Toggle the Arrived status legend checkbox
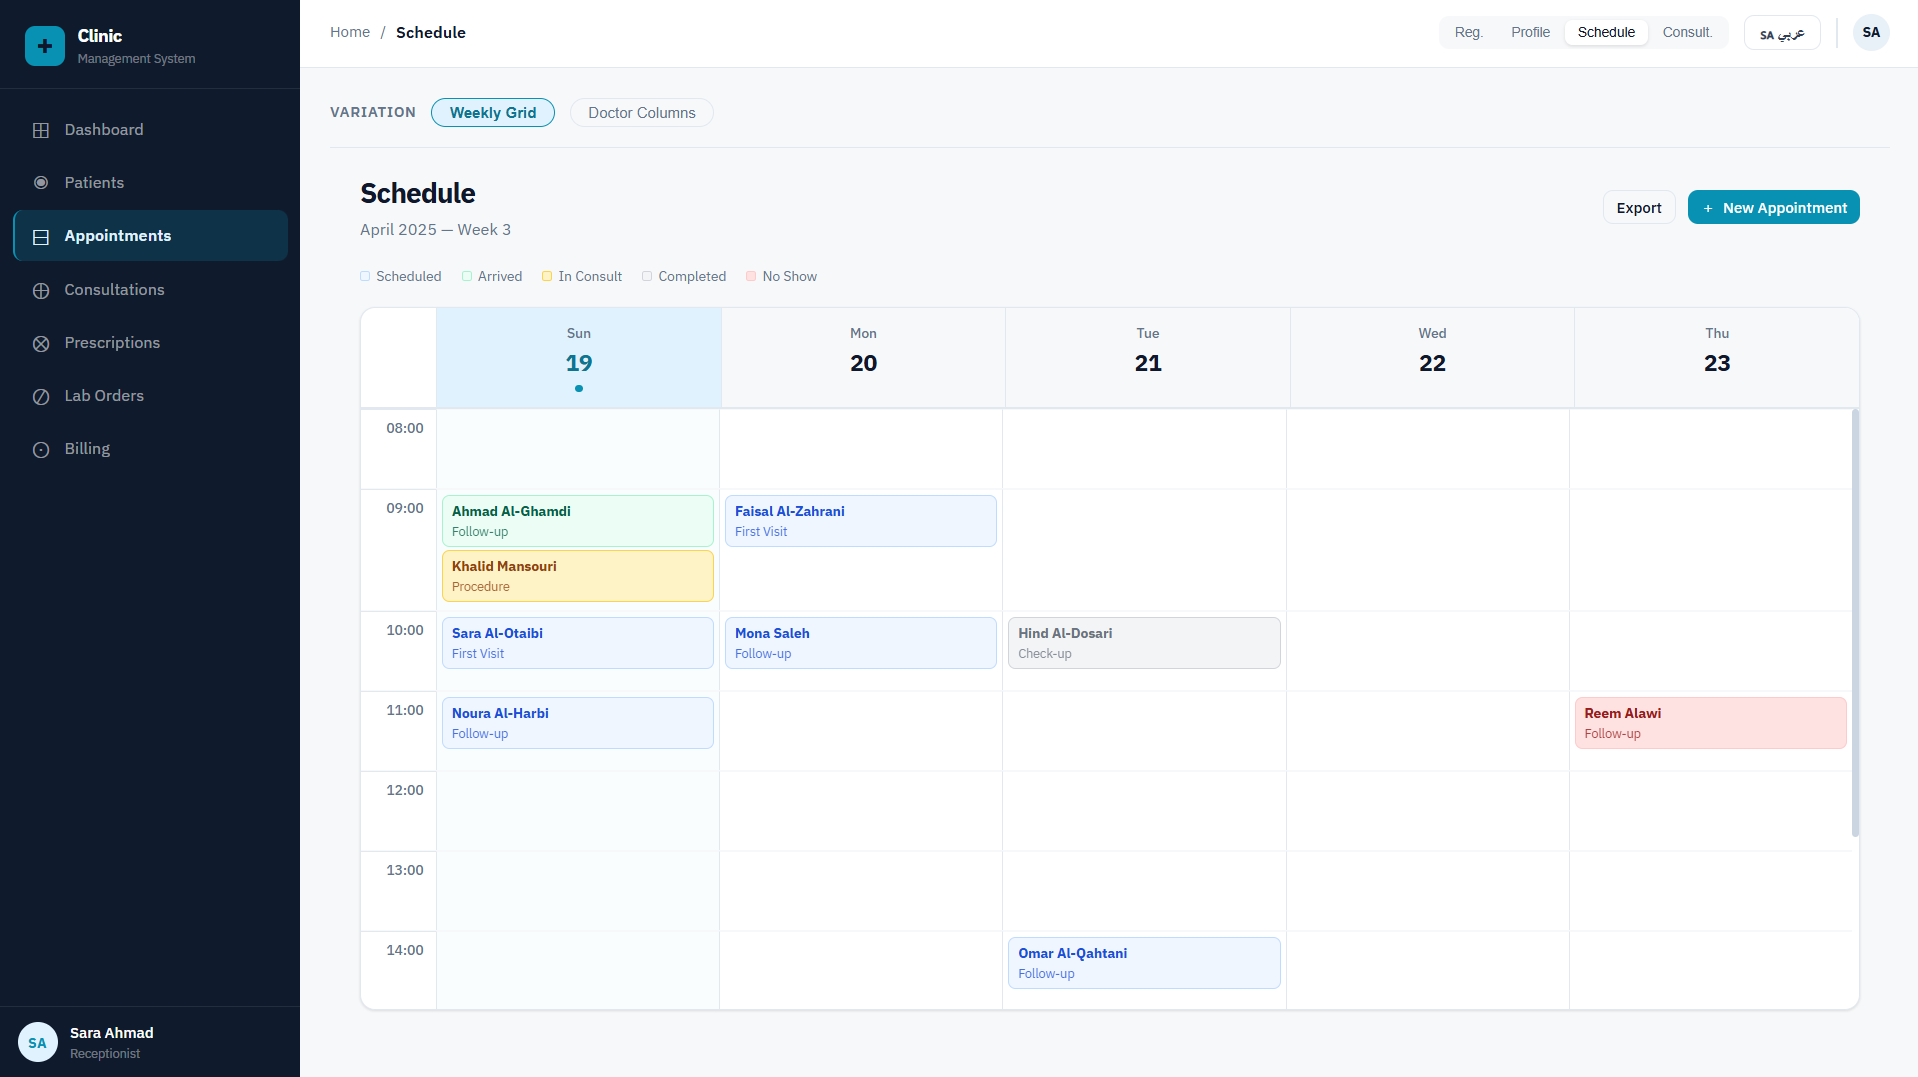This screenshot has width=1918, height=1077. click(x=466, y=276)
